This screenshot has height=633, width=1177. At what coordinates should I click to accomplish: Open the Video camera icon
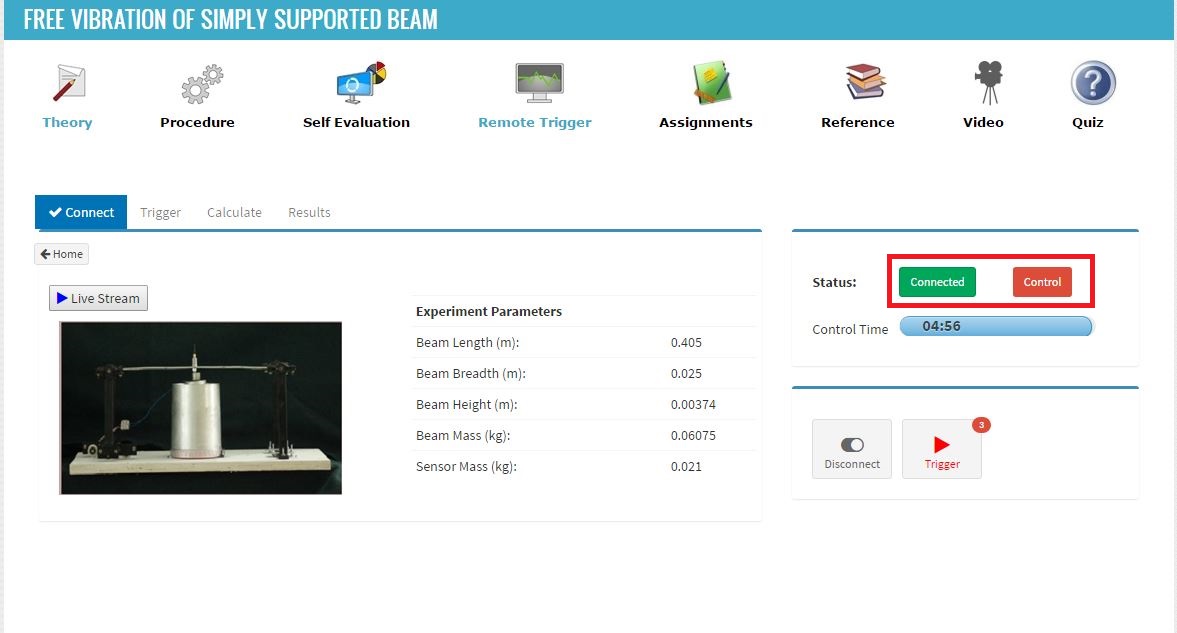click(989, 83)
